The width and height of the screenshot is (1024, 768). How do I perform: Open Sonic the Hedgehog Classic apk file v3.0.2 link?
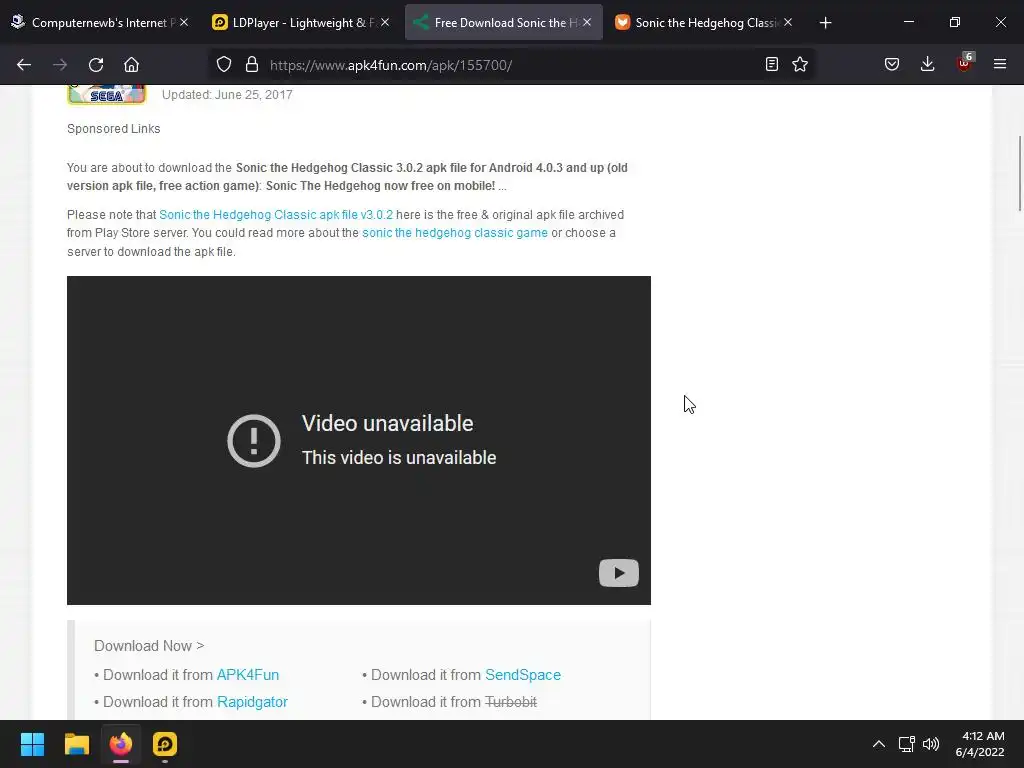276,215
